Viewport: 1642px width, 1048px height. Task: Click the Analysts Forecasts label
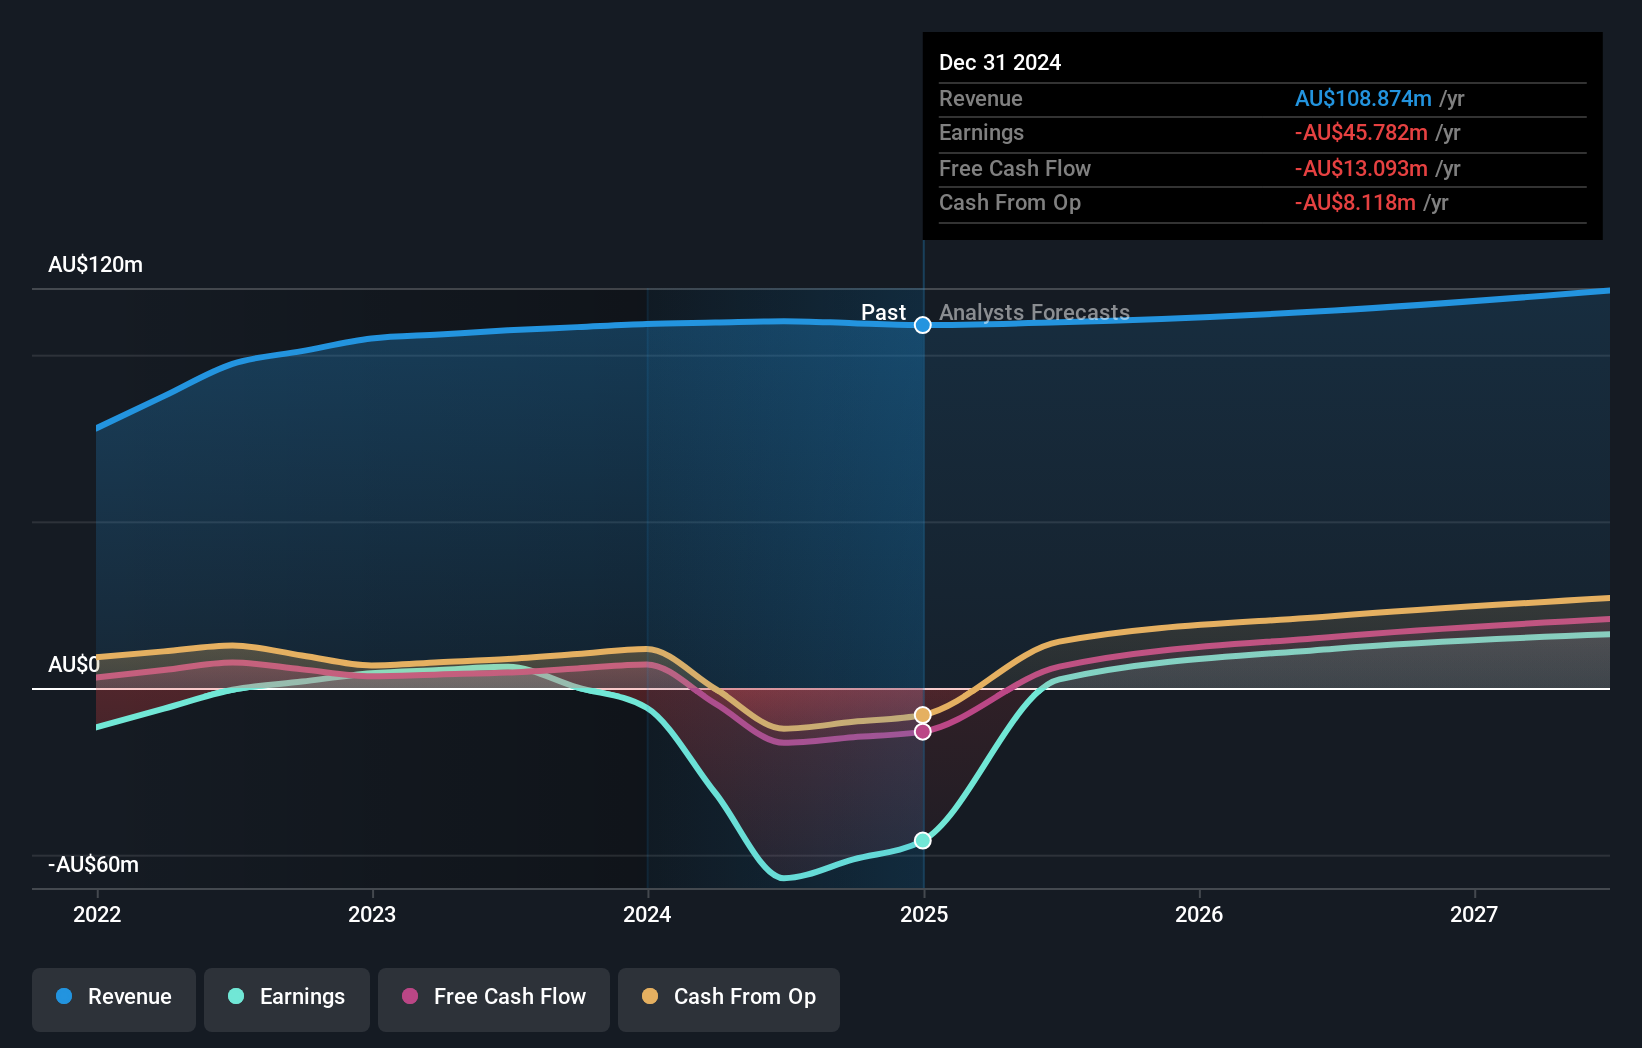point(1035,313)
